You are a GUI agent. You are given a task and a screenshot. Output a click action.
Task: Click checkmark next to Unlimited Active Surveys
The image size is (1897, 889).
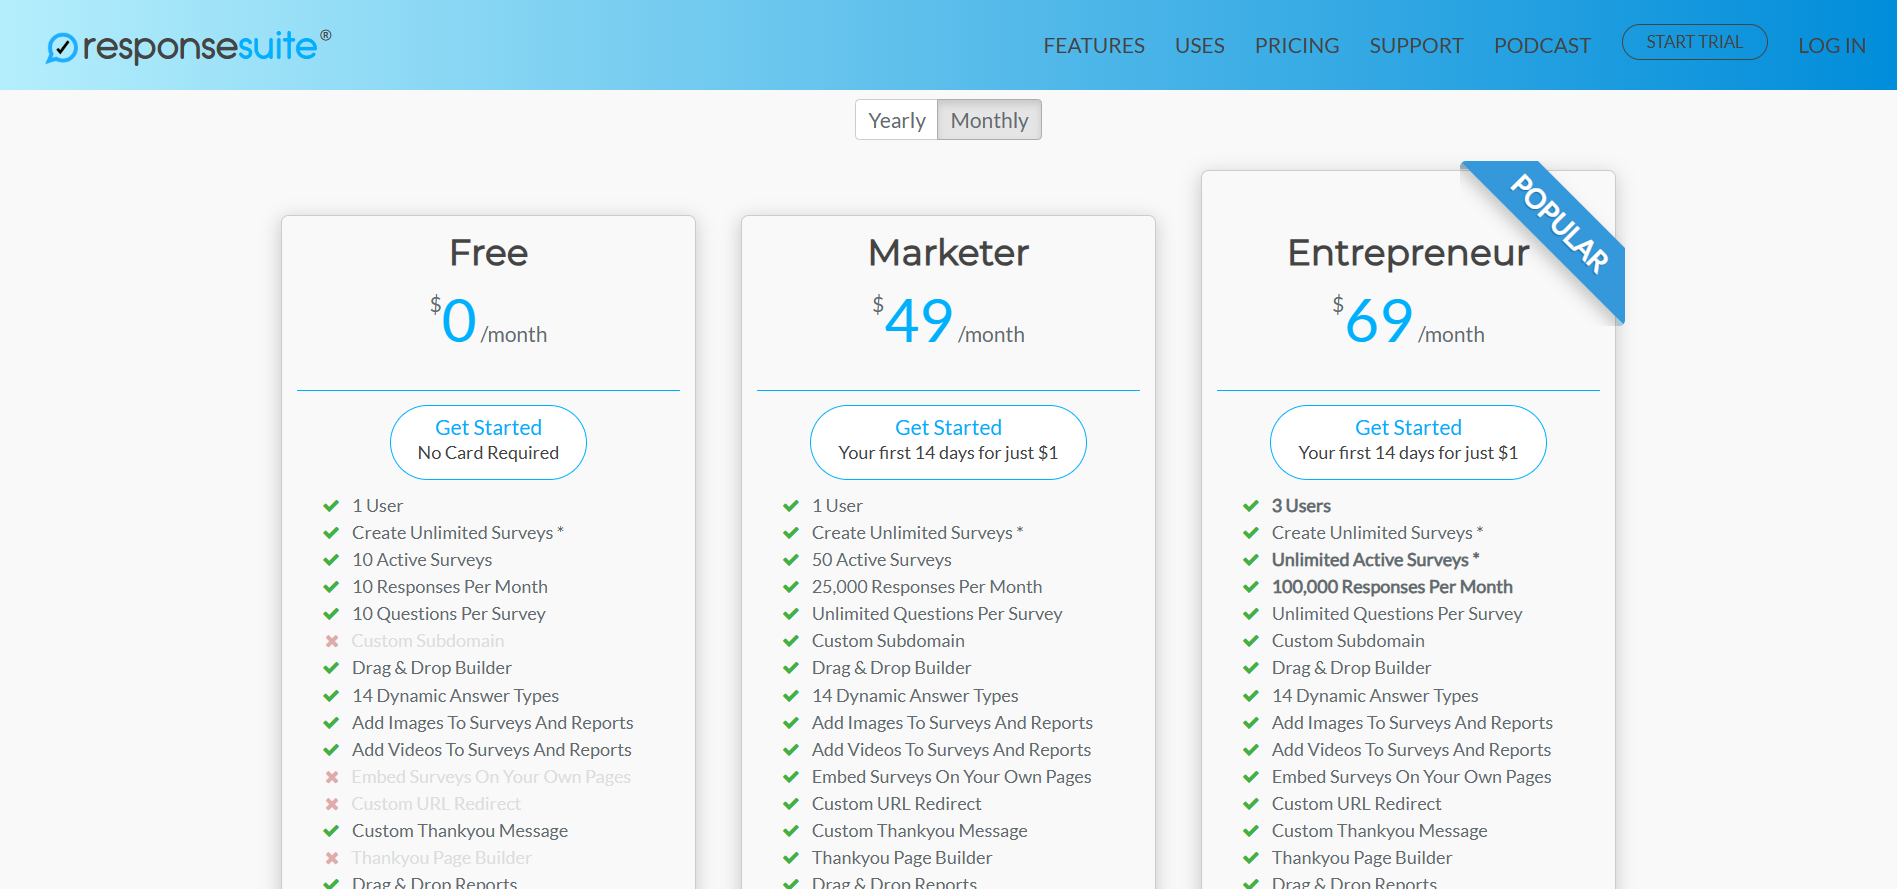1250,560
